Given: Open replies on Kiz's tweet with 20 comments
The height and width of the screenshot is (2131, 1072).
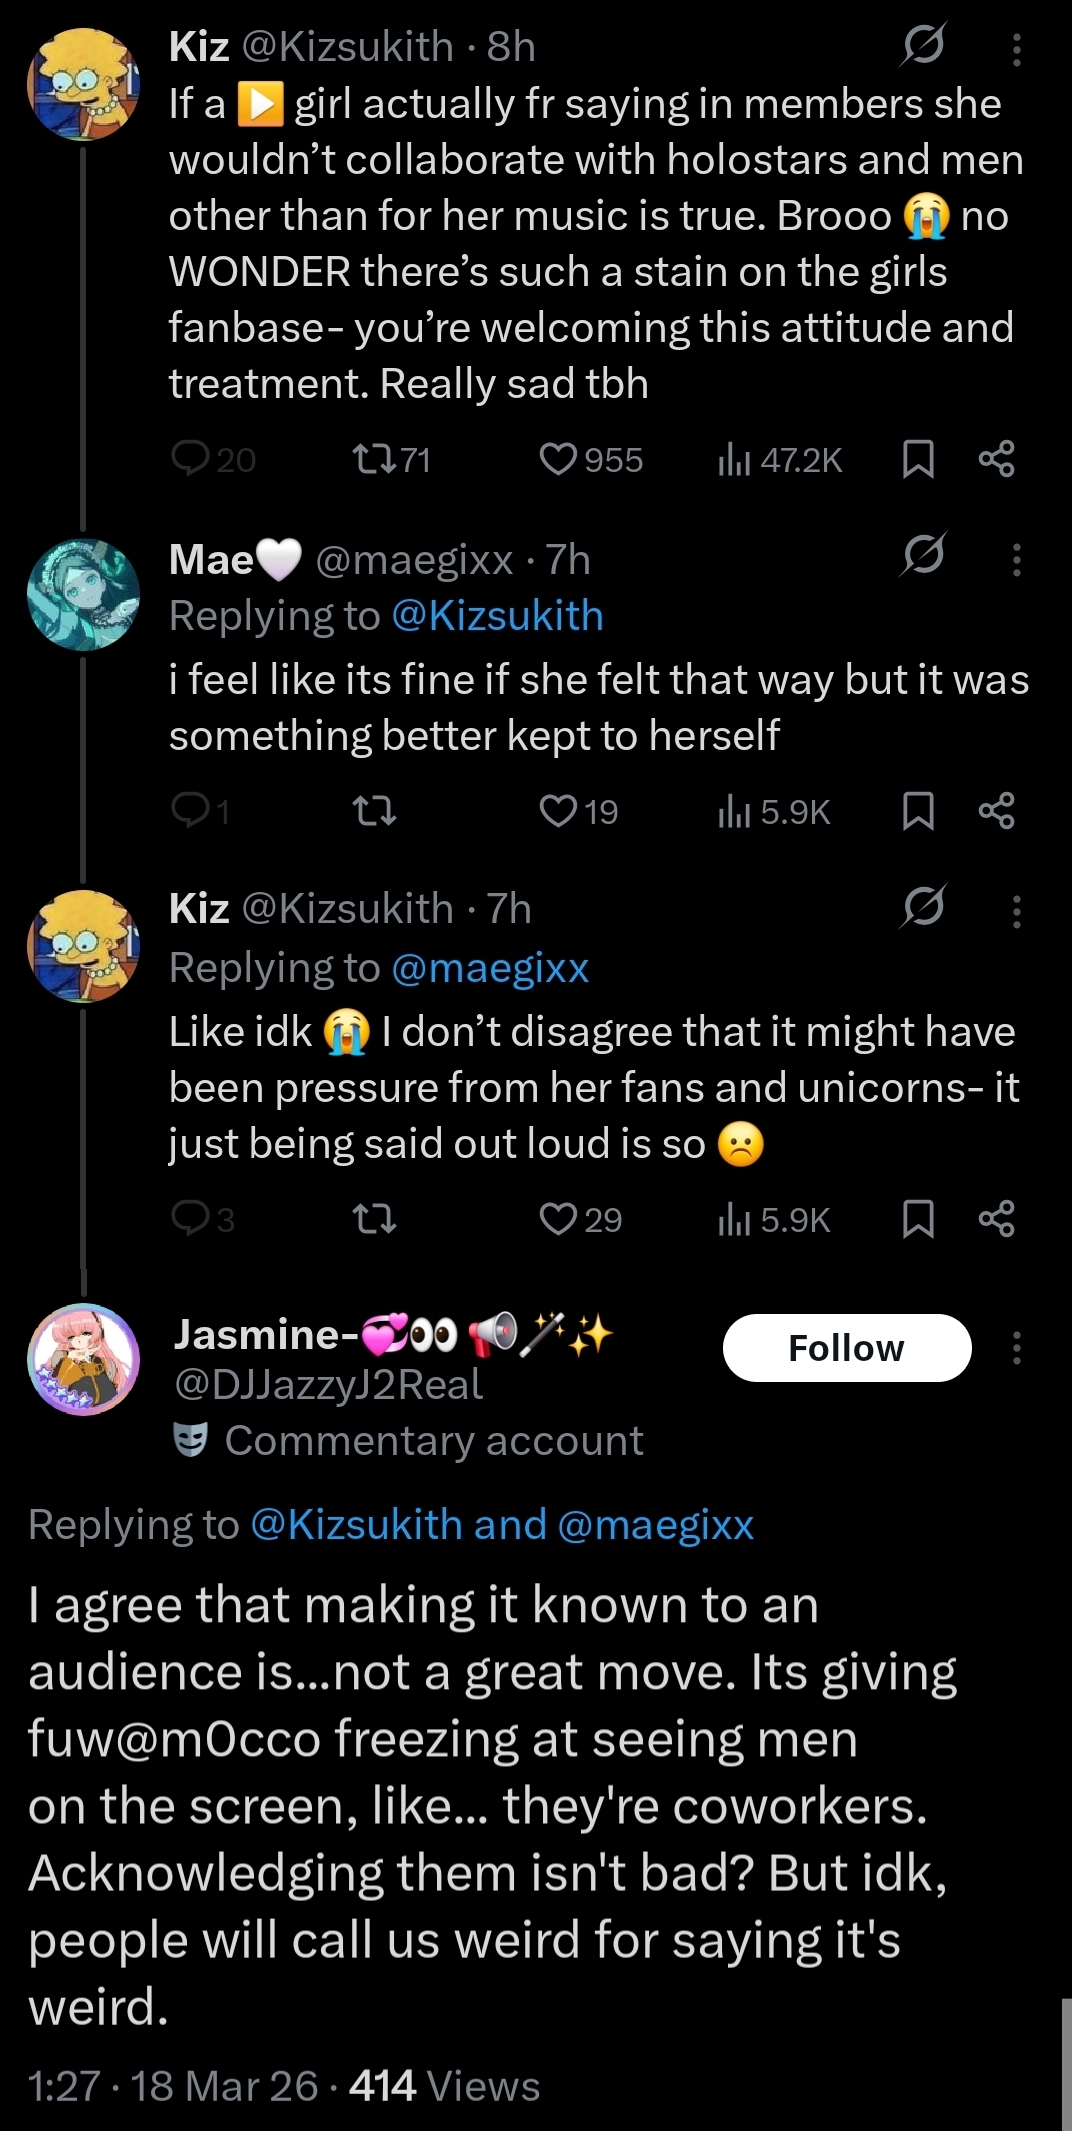Looking at the screenshot, I should click(213, 460).
